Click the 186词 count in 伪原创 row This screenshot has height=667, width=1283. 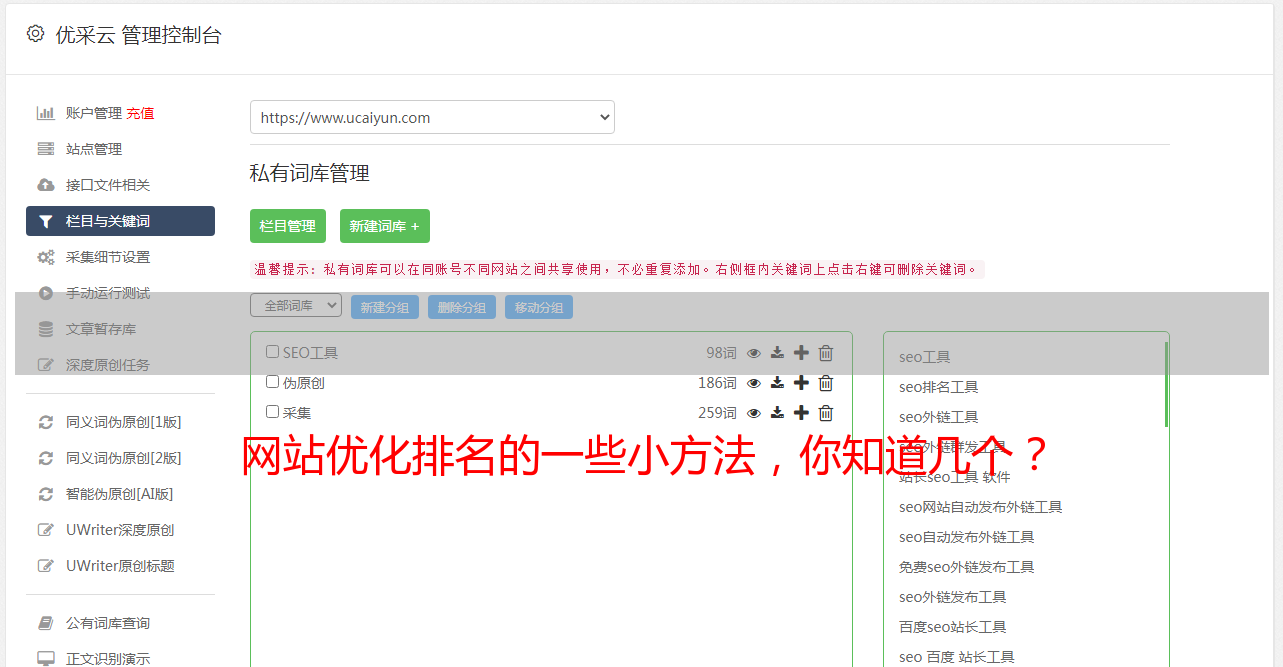717,383
